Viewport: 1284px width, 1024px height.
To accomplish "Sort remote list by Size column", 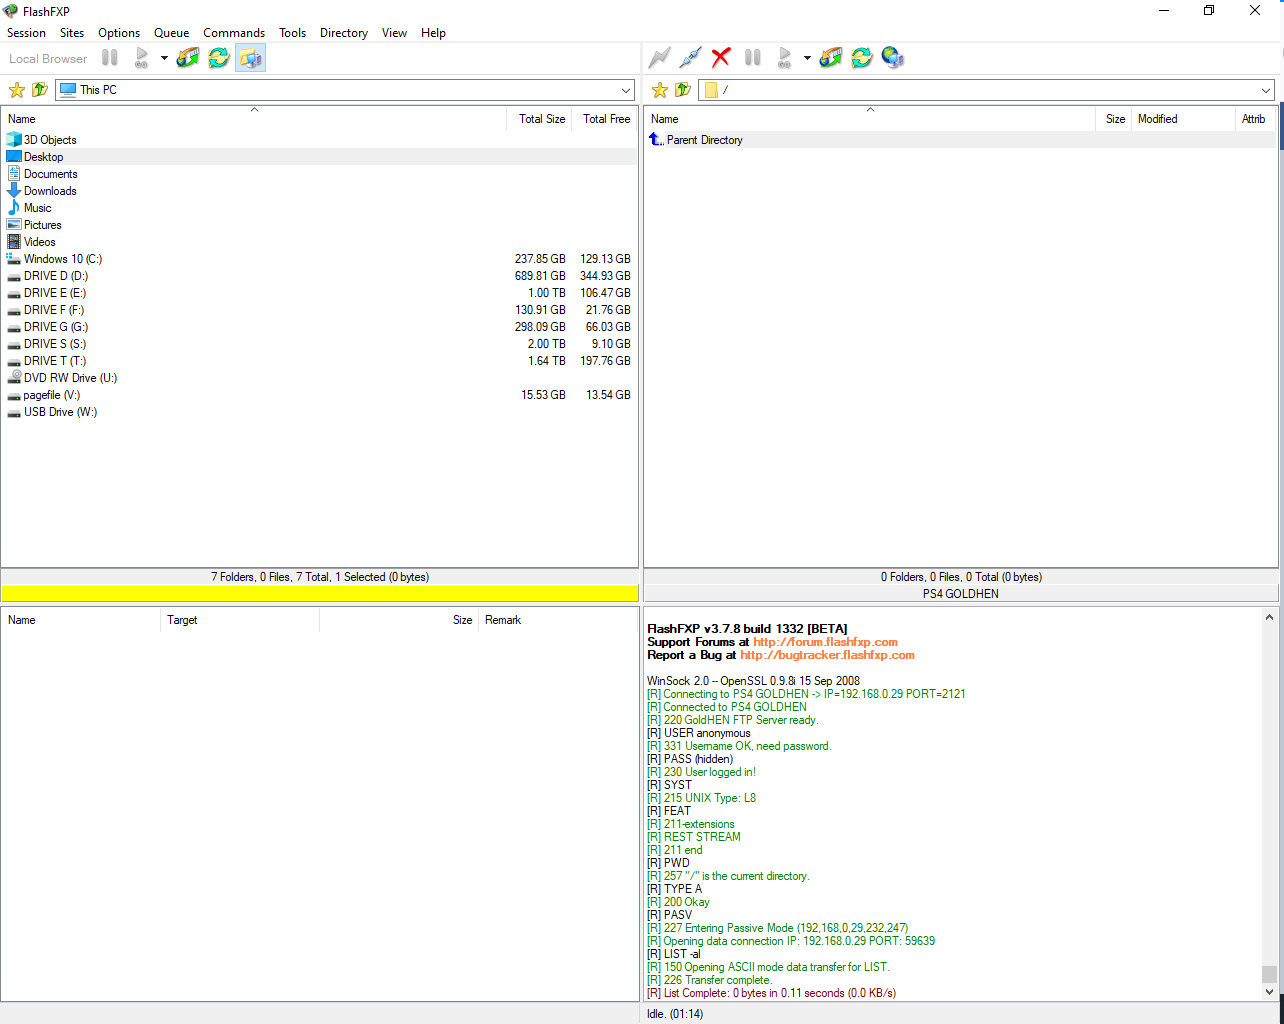I will [1114, 119].
